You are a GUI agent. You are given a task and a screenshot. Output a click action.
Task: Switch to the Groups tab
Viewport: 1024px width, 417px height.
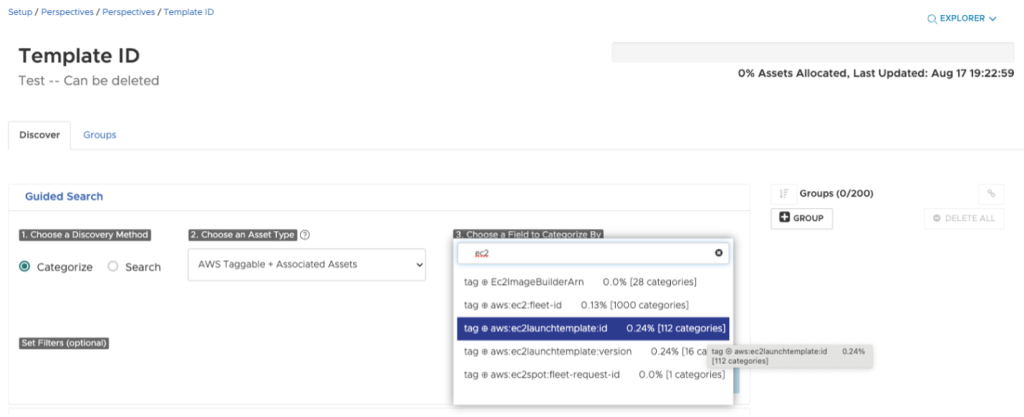(99, 134)
